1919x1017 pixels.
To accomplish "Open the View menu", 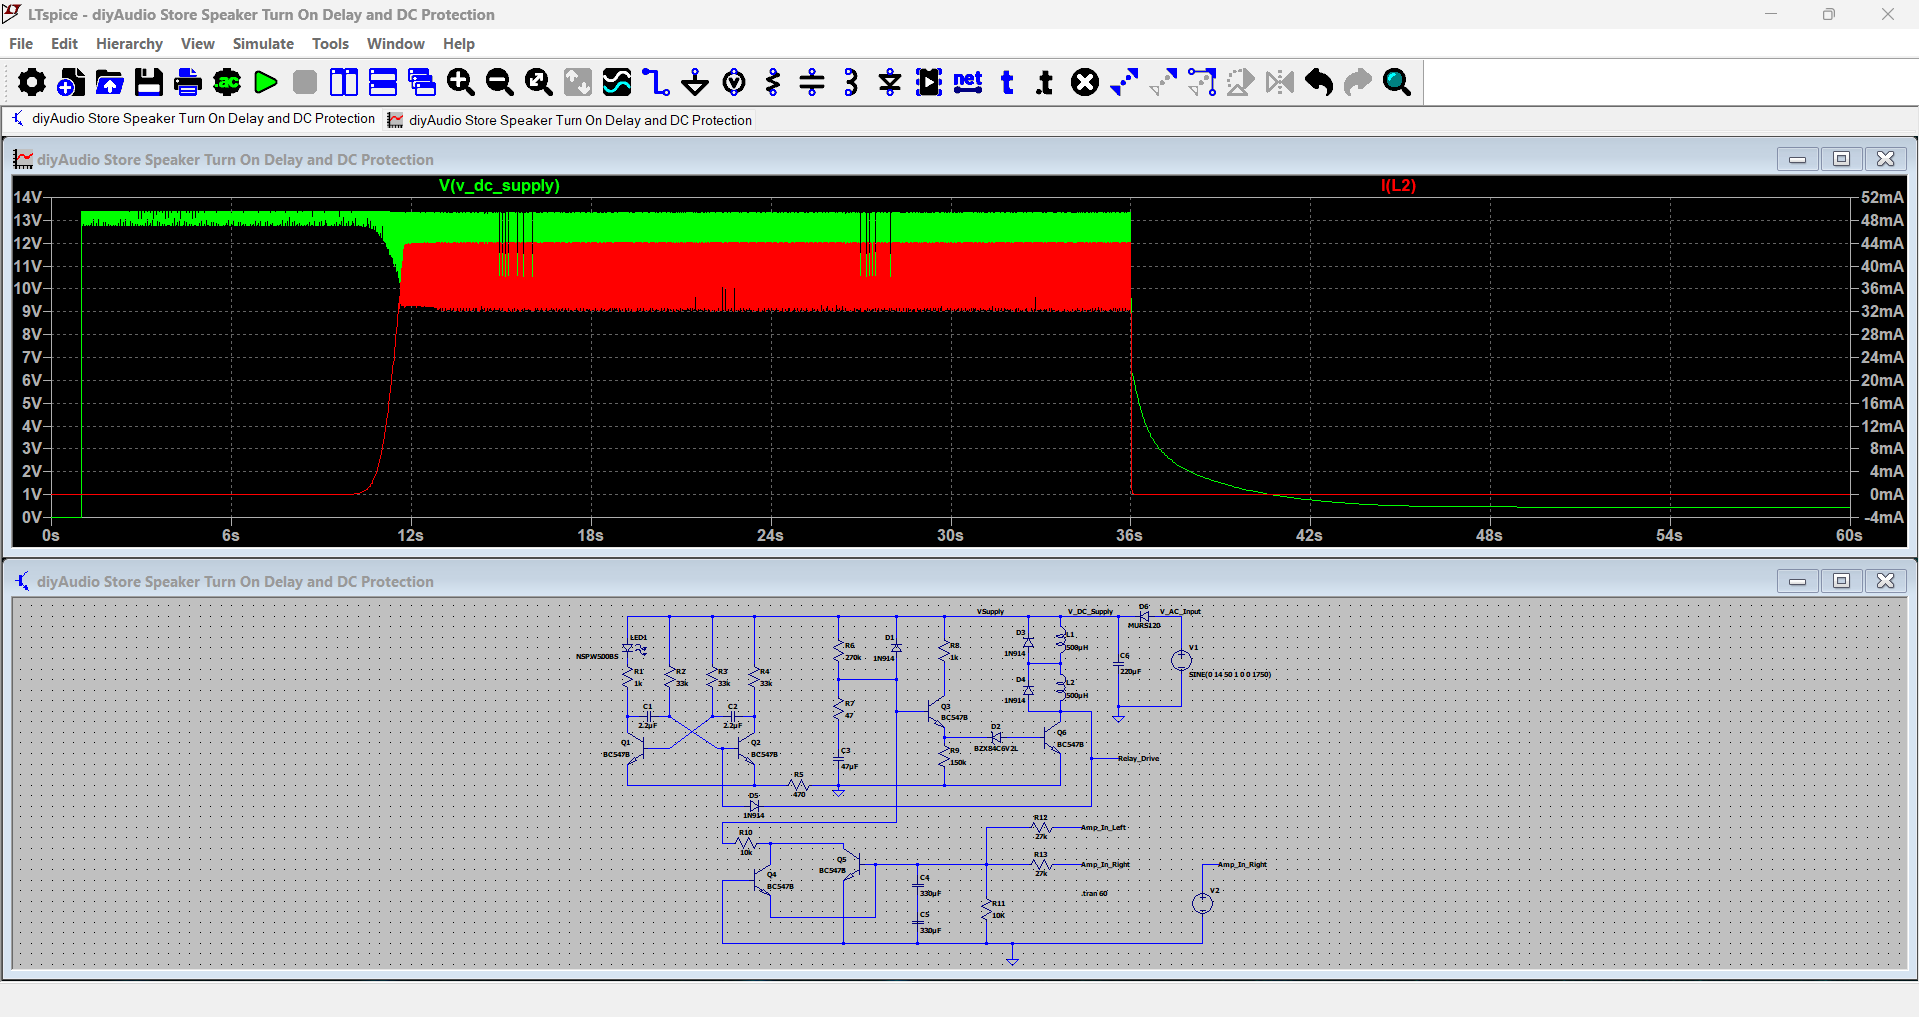I will pyautogui.click(x=198, y=44).
